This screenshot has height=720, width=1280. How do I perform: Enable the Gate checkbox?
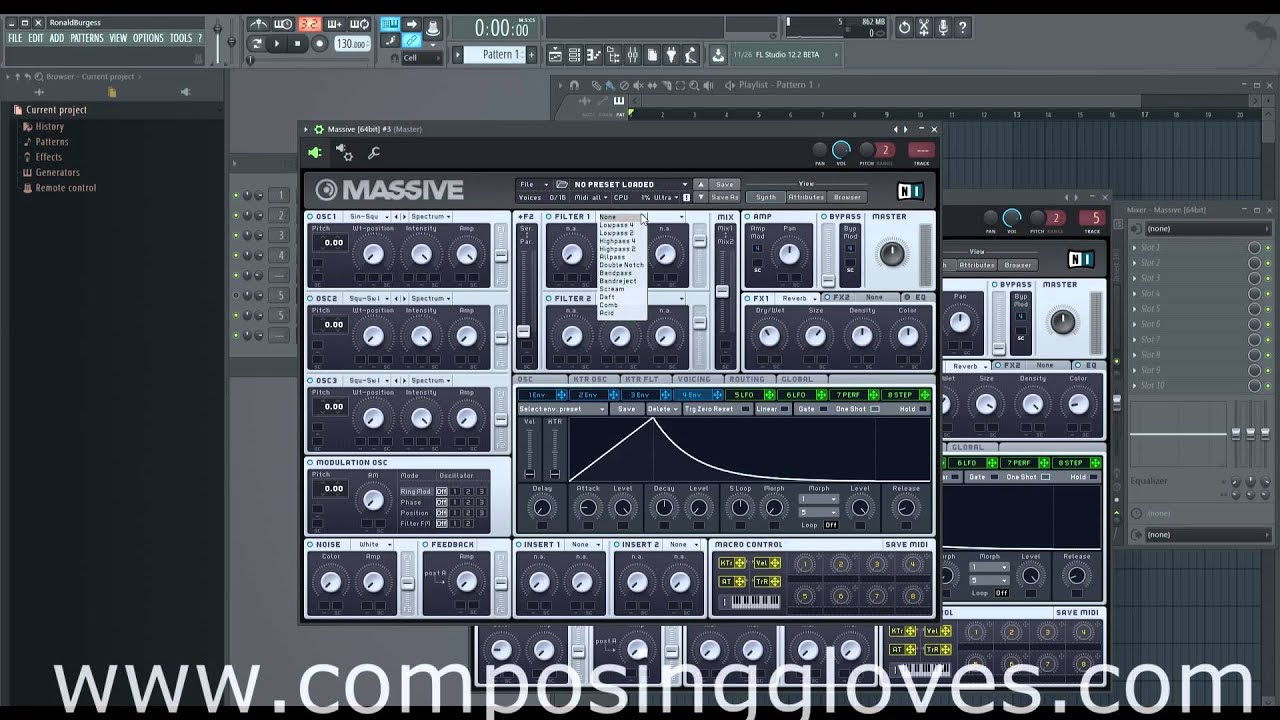coord(822,409)
